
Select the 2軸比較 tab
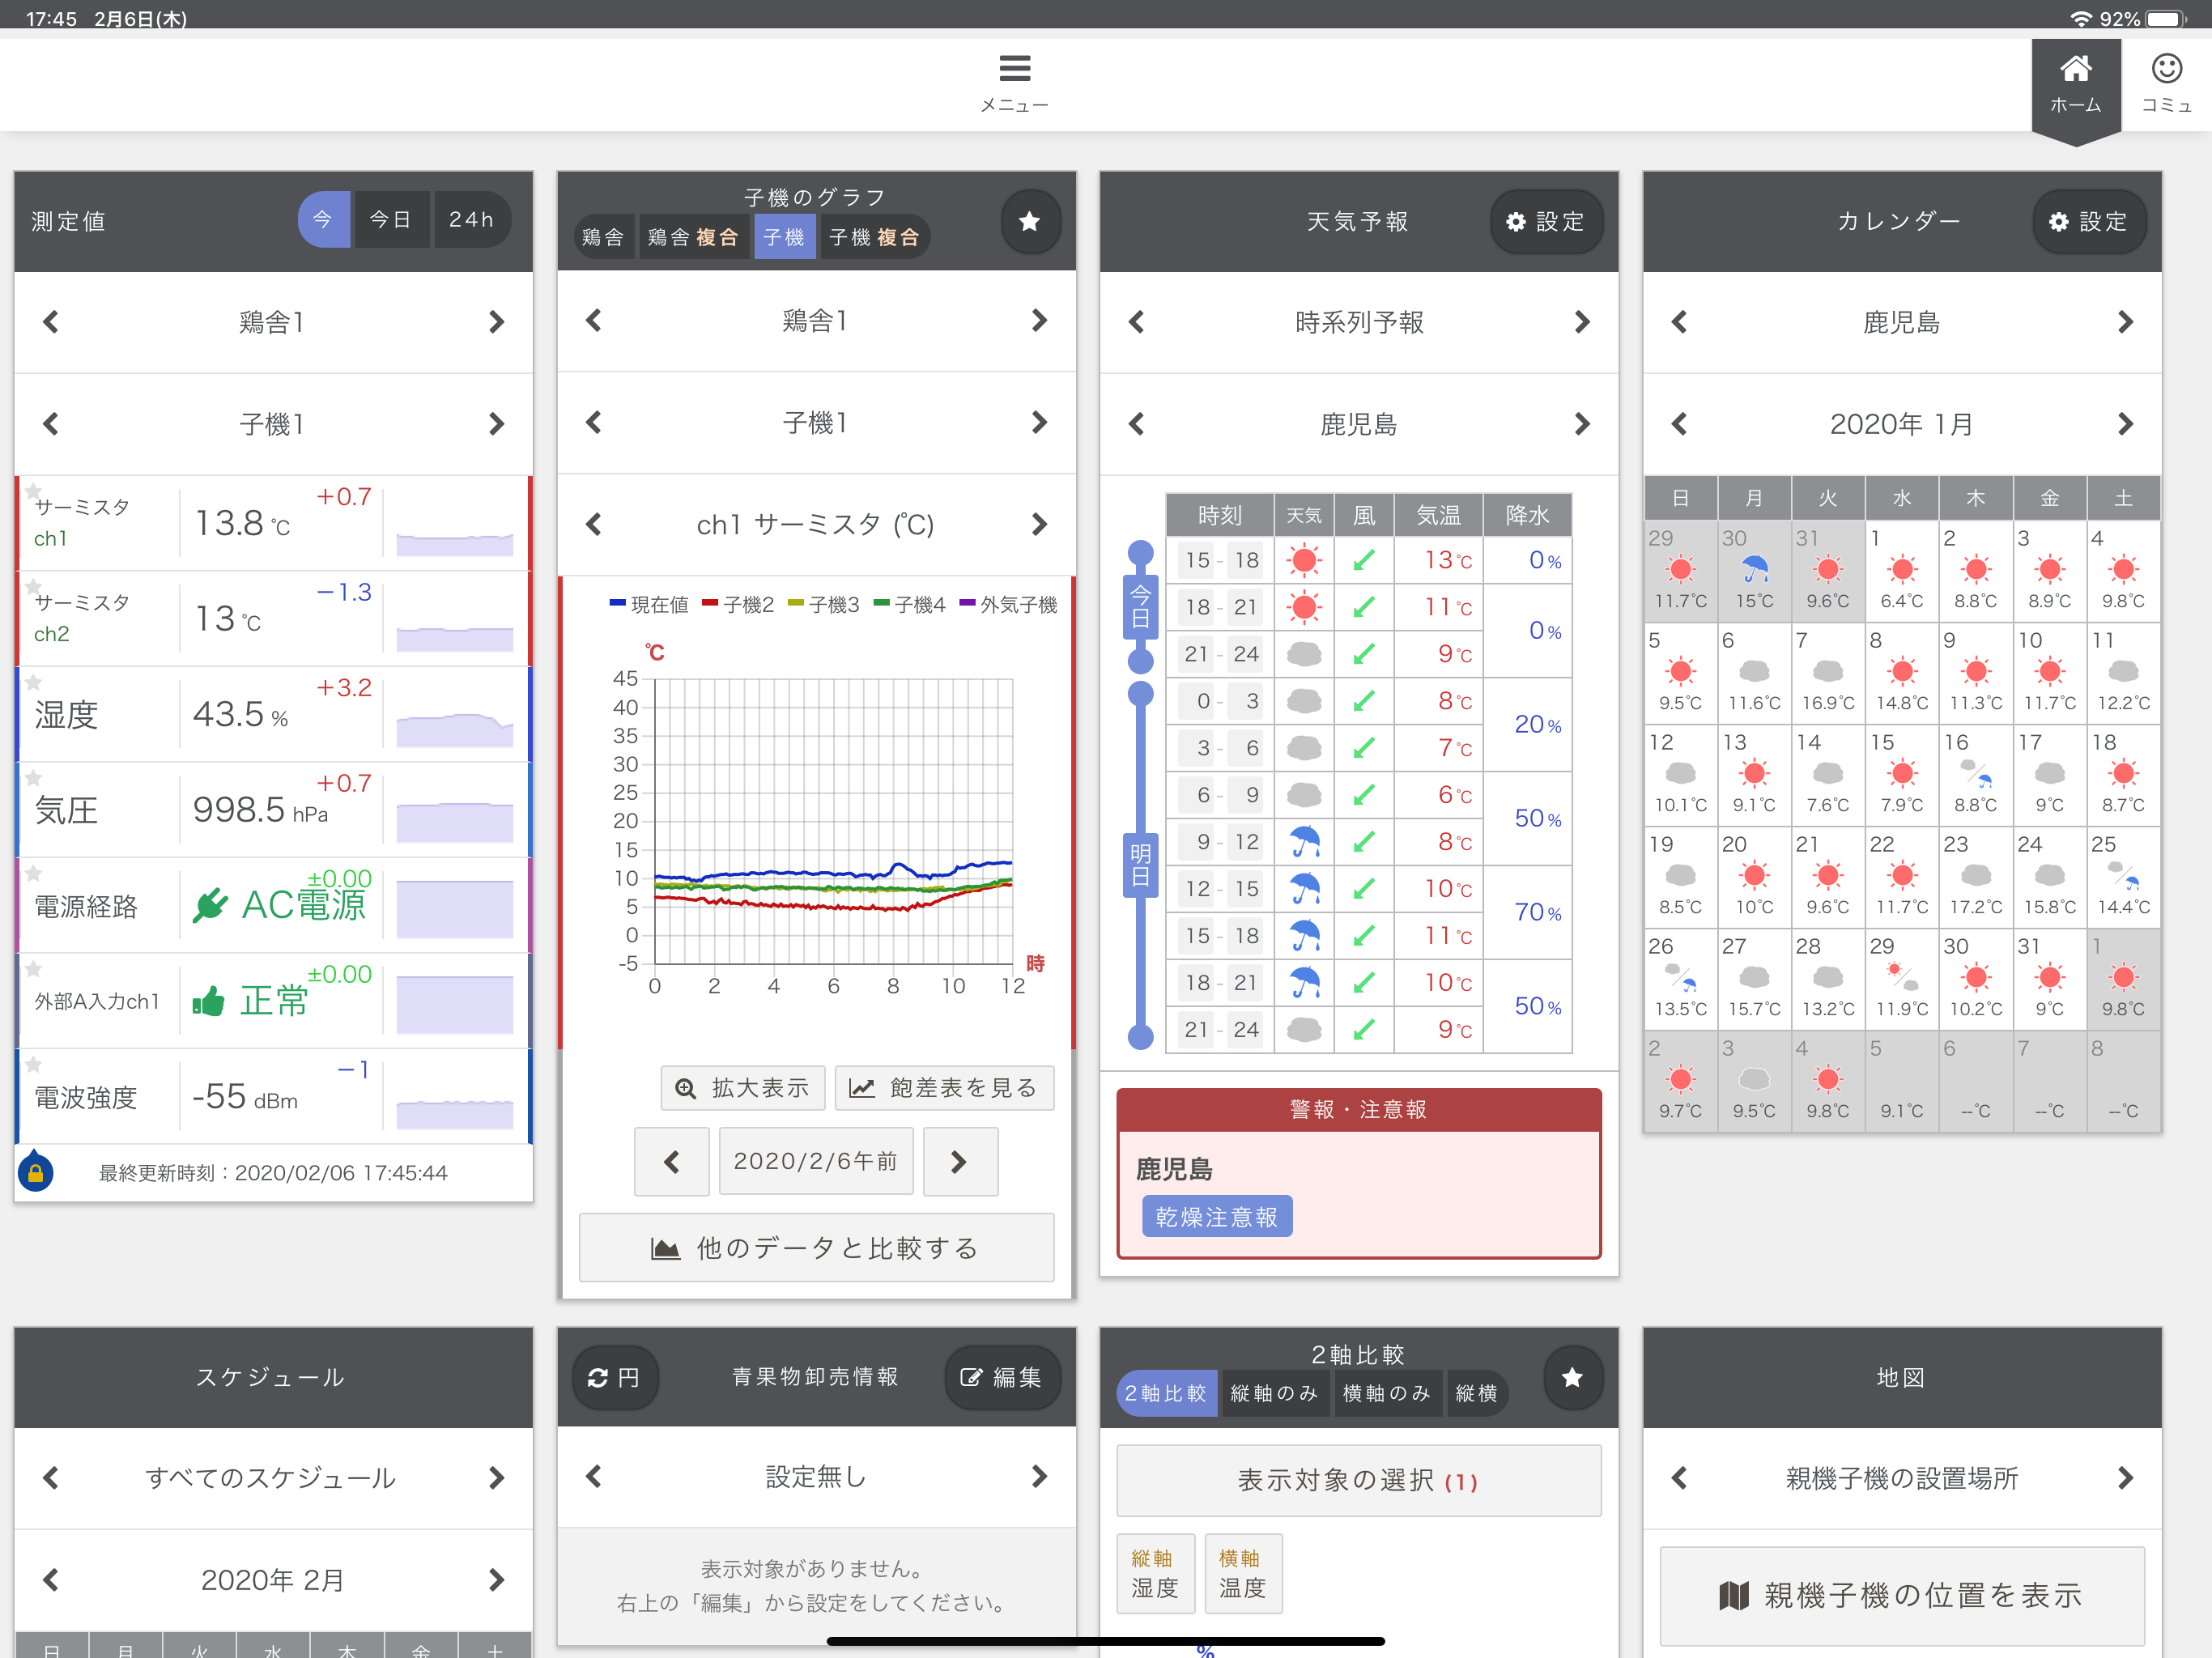tap(1165, 1393)
